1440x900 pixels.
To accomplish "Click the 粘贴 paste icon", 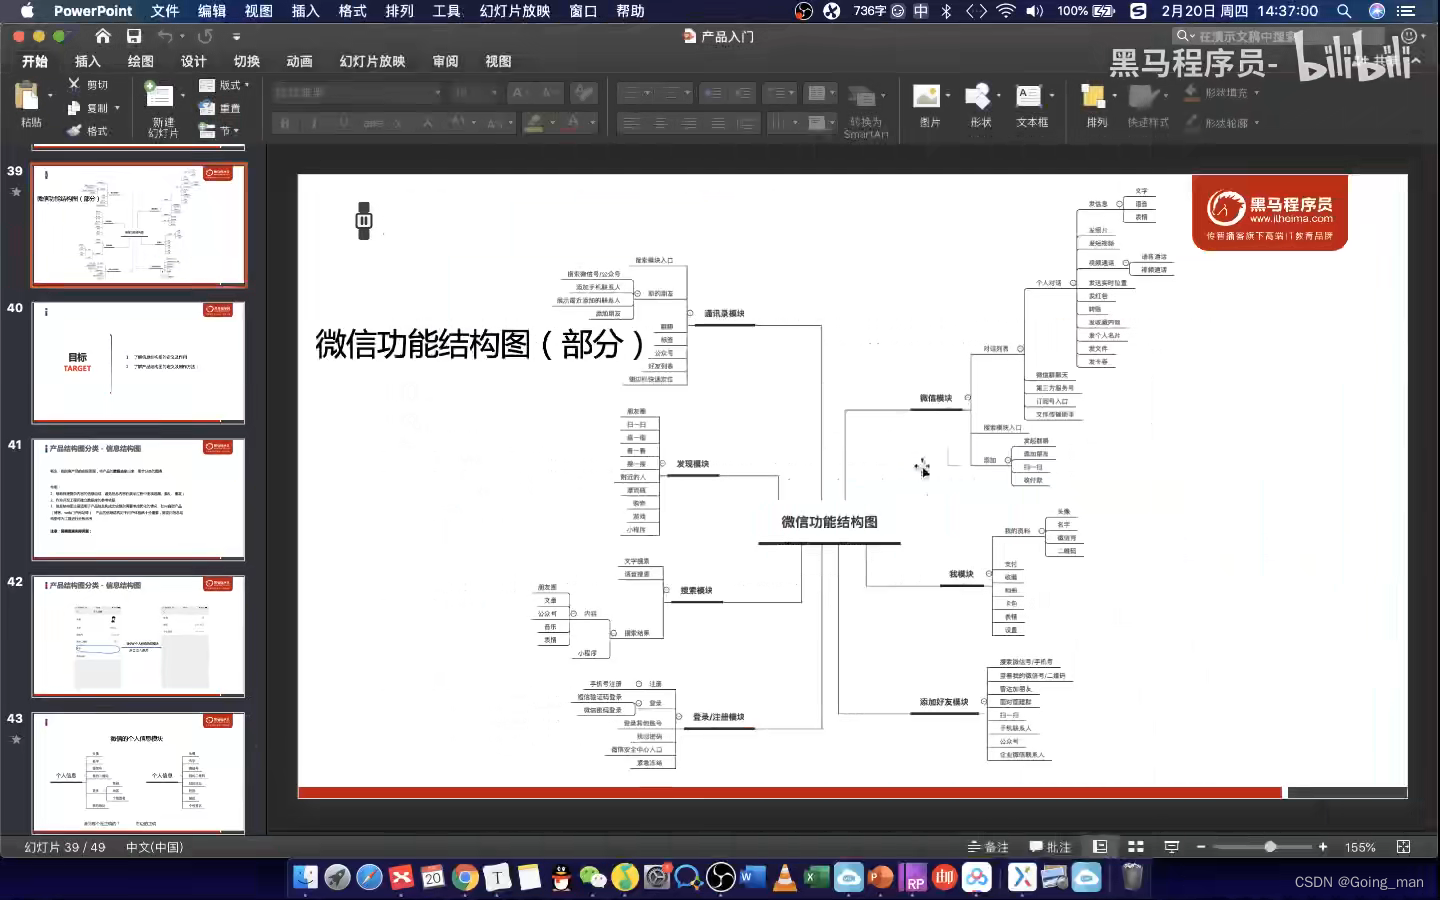I will click(27, 96).
